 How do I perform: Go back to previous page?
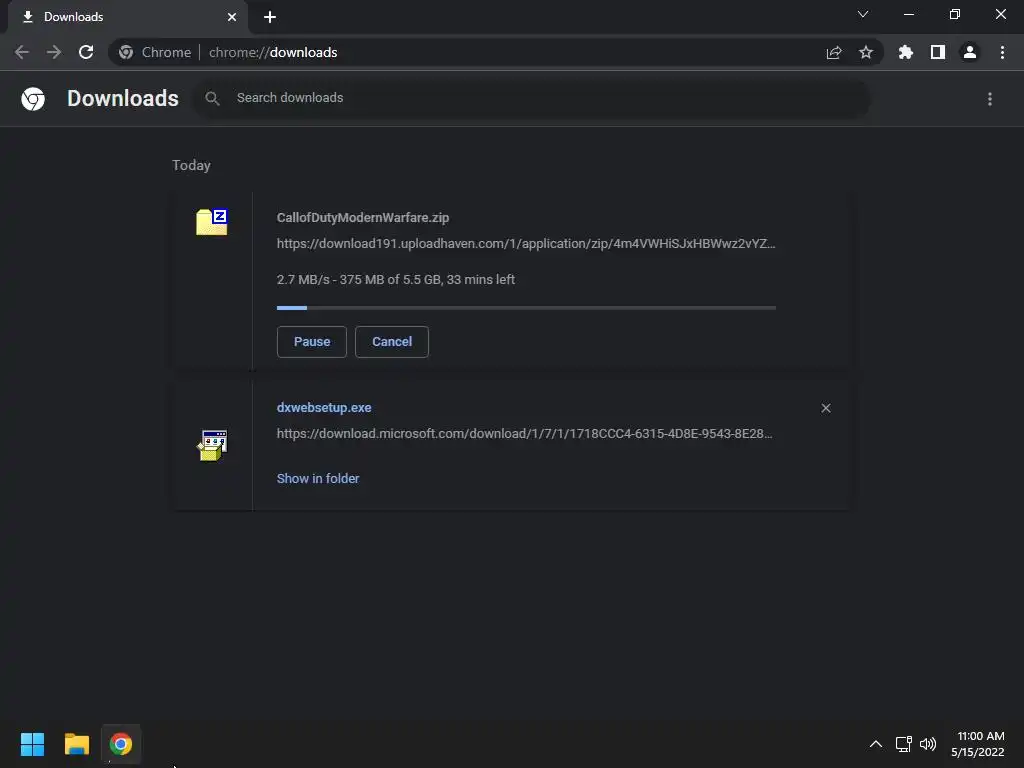(x=22, y=52)
